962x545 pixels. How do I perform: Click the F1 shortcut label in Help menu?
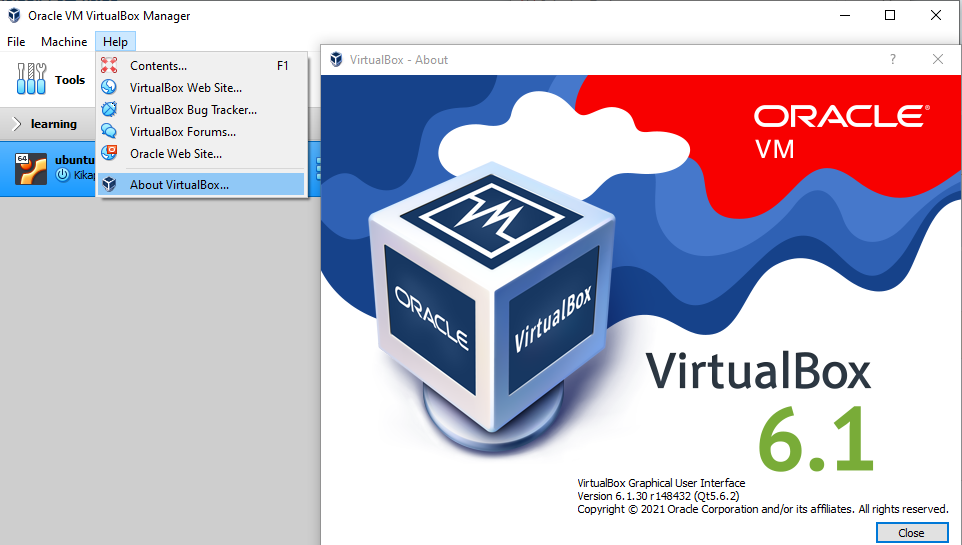282,66
